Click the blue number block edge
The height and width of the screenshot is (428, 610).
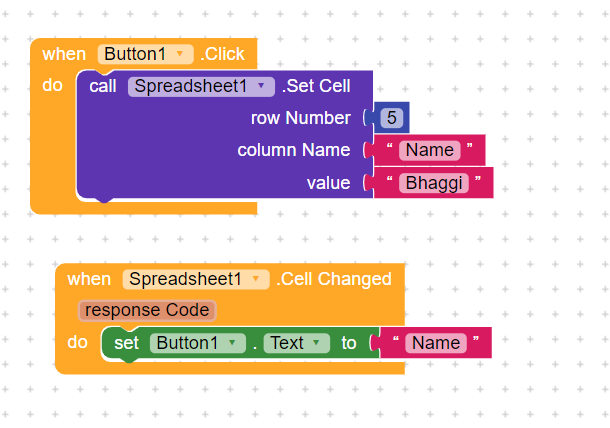374,118
